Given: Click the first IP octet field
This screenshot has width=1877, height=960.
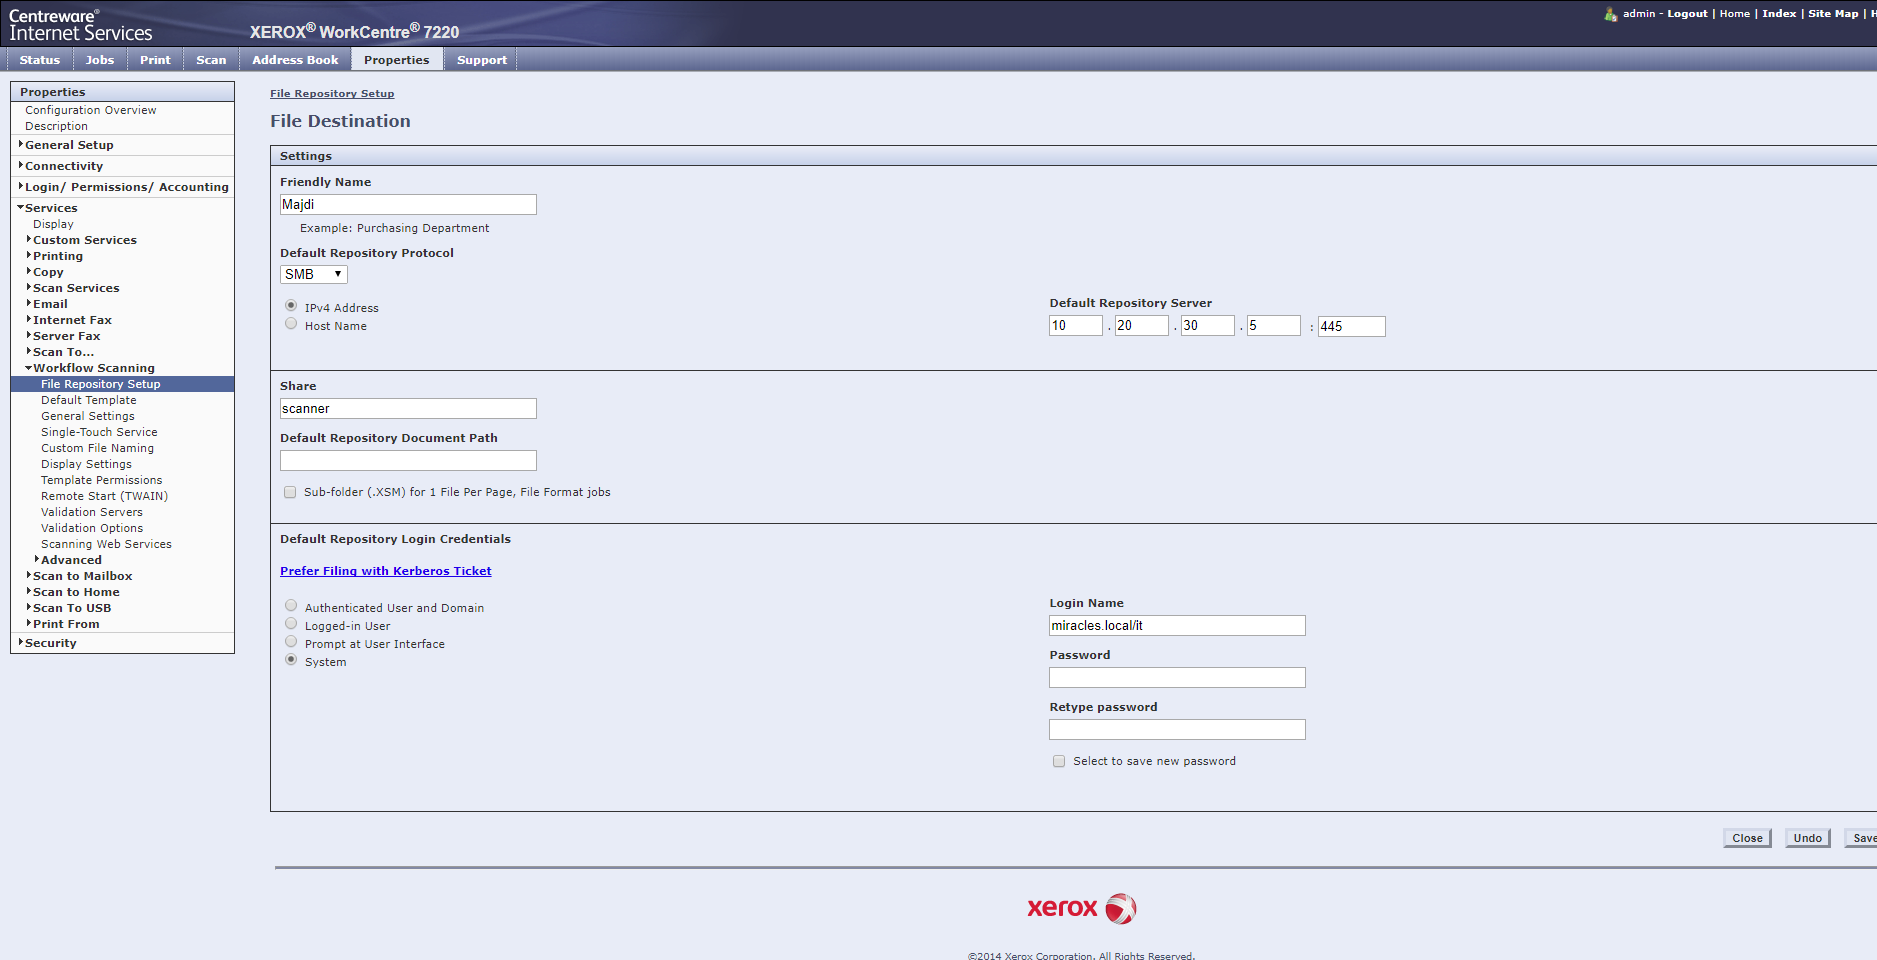Looking at the screenshot, I should pyautogui.click(x=1076, y=326).
